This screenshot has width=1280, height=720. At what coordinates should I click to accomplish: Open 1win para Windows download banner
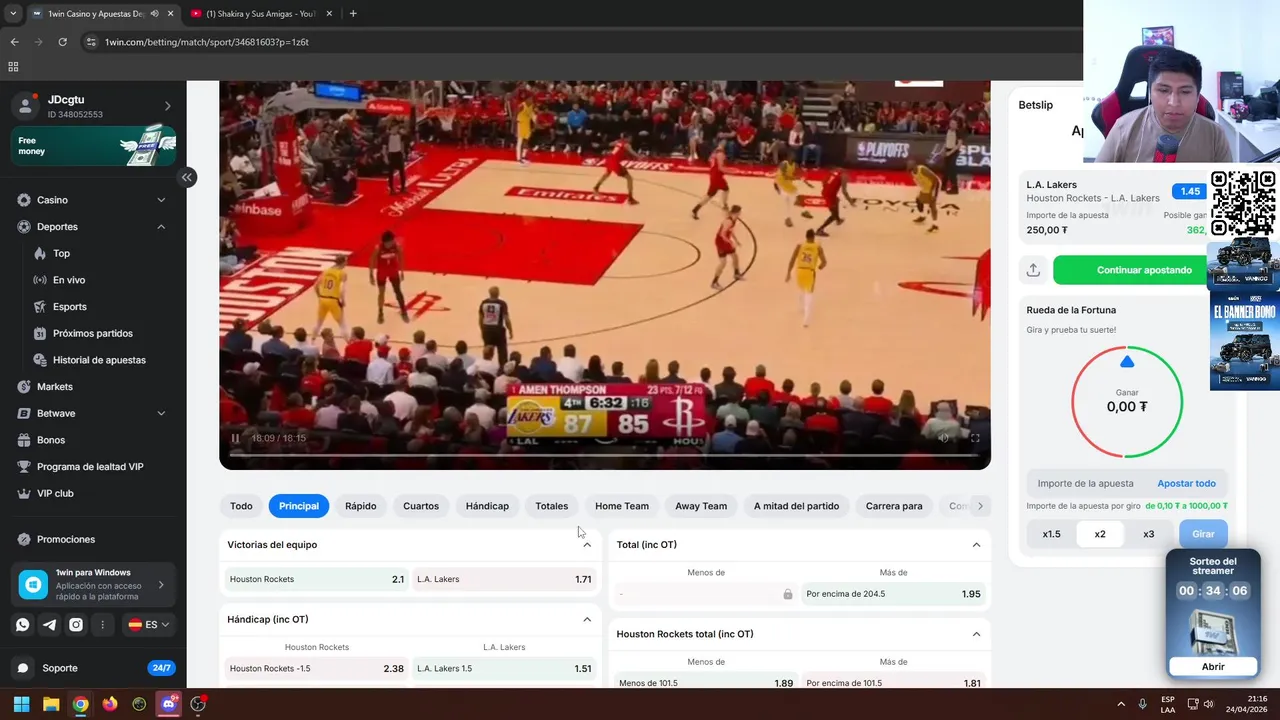[94, 584]
